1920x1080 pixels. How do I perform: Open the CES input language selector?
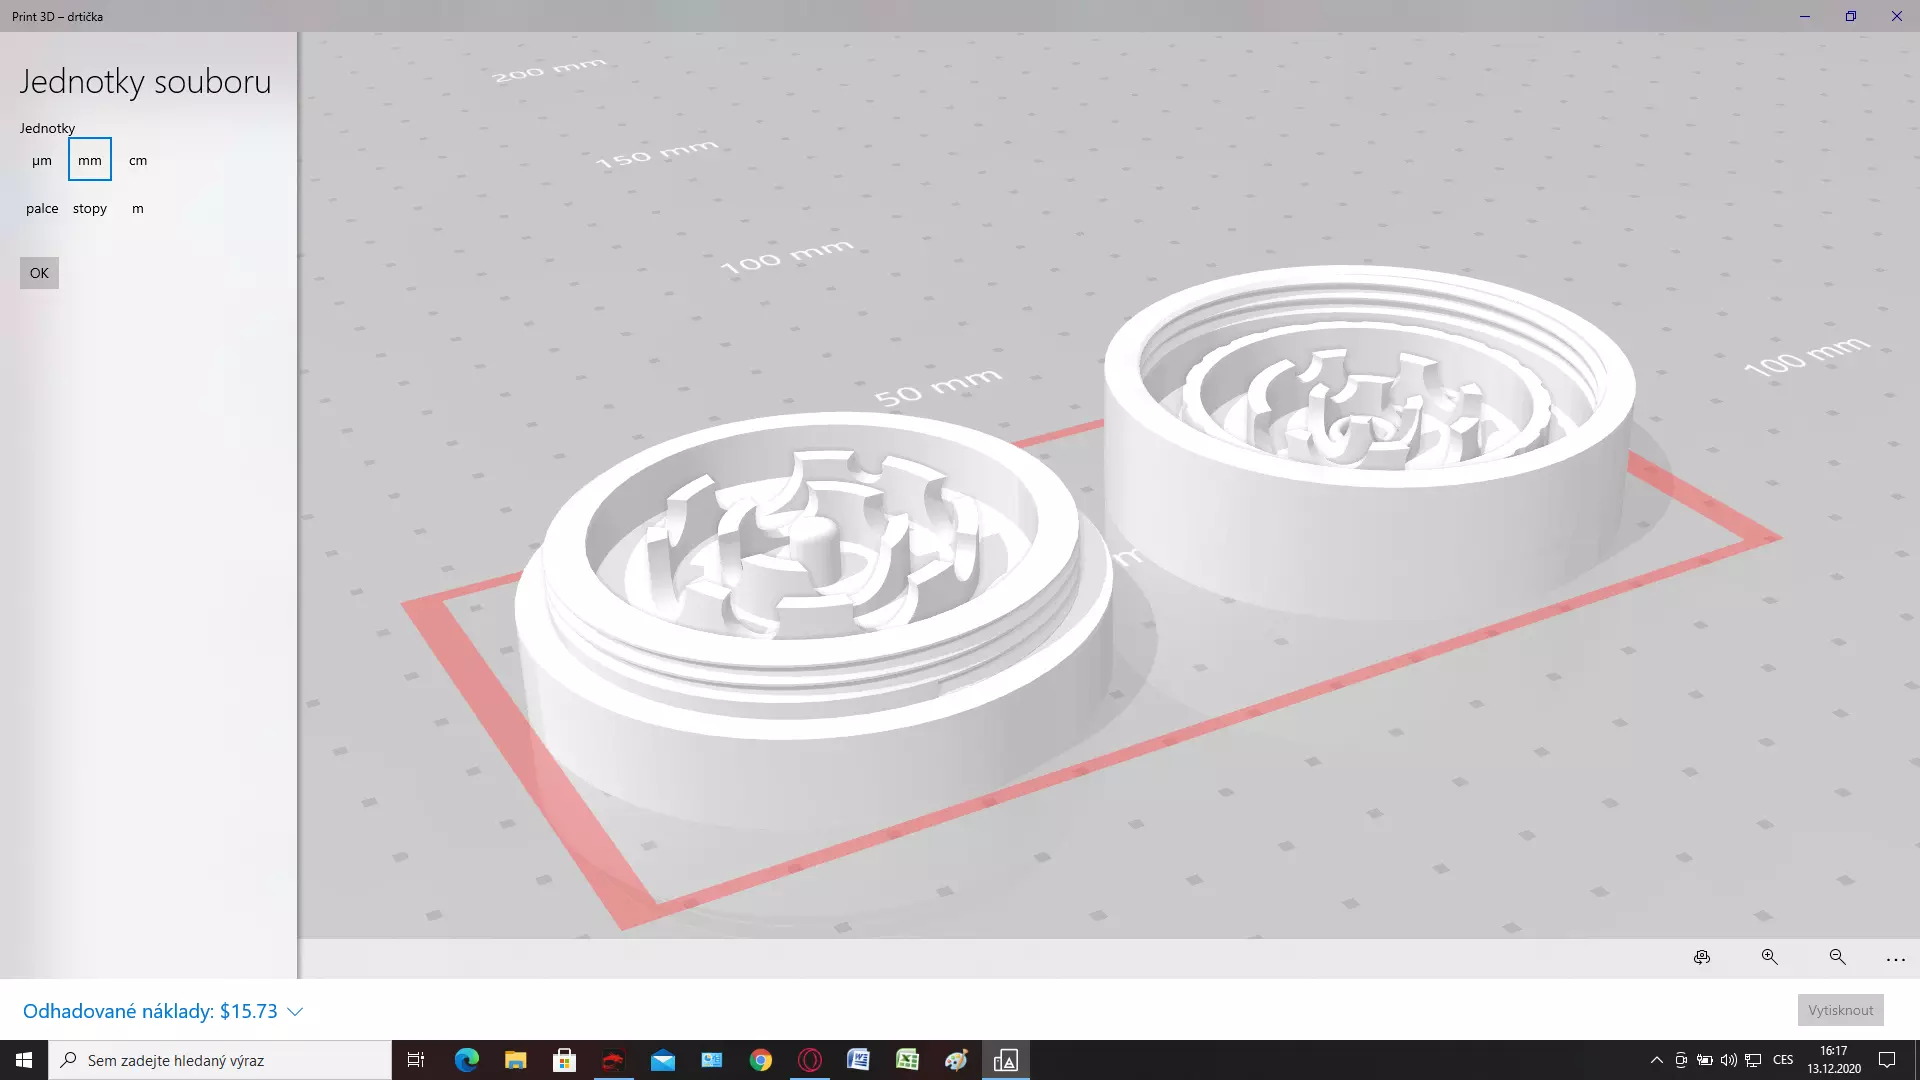point(1782,1060)
